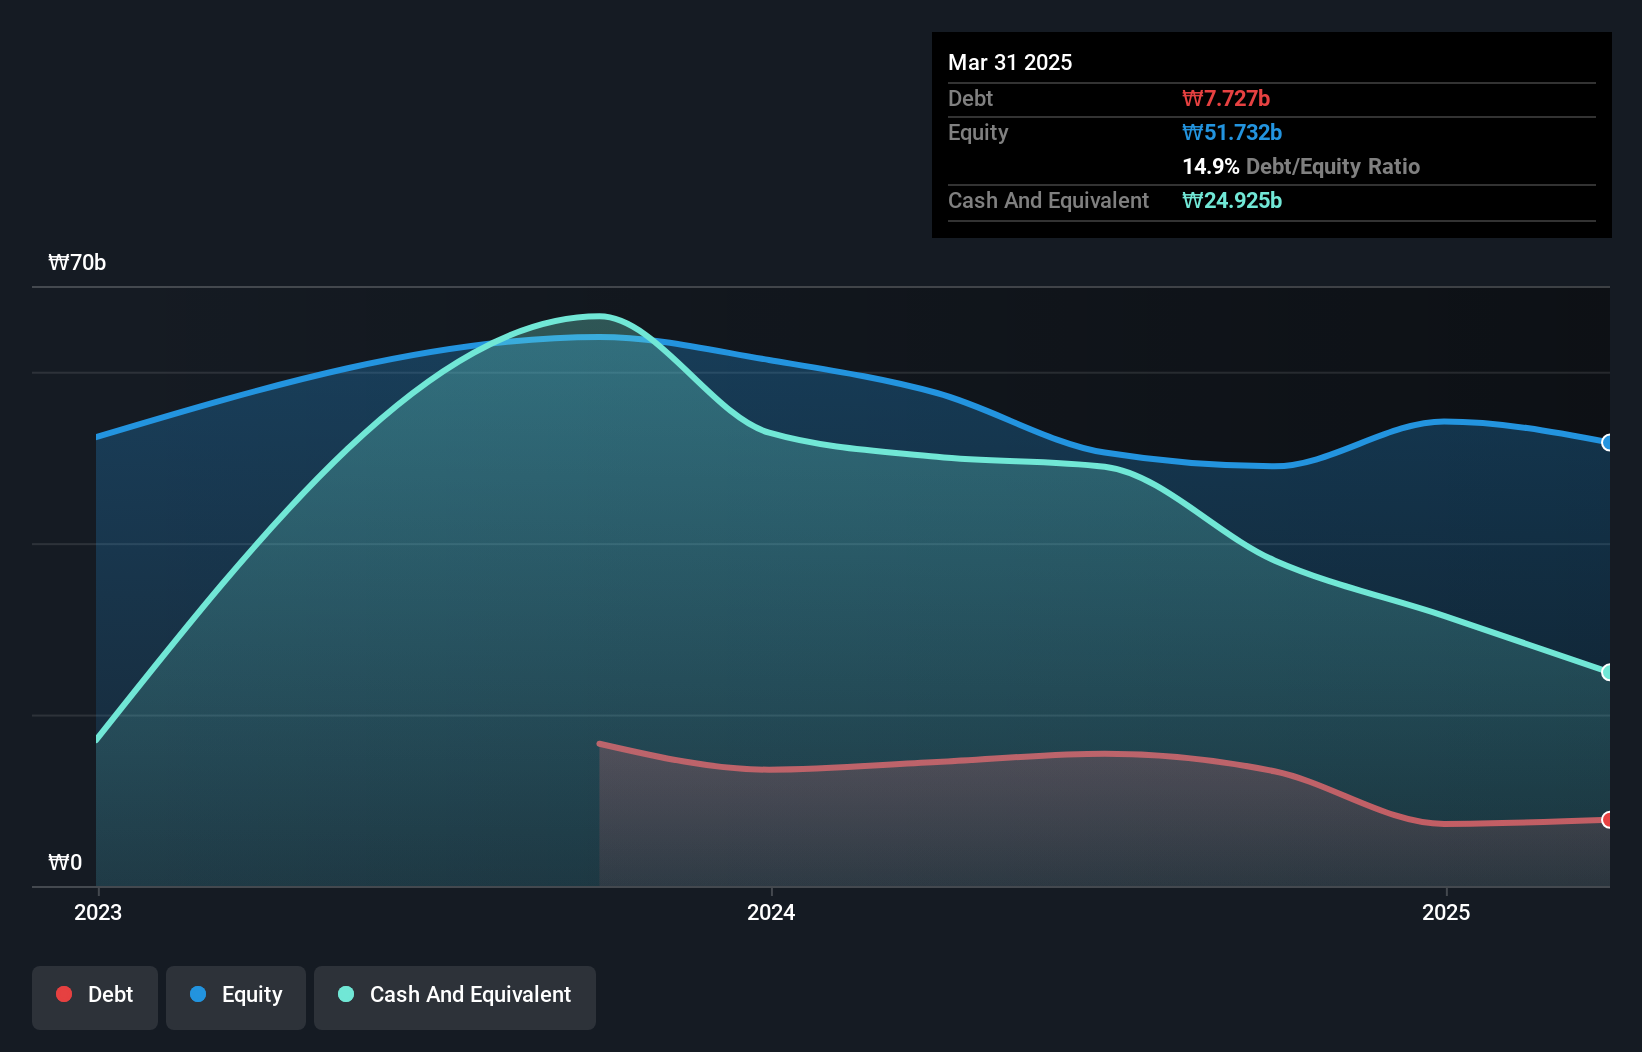Open details for Debt/Equity Ratio row
The height and width of the screenshot is (1052, 1642).
coord(1301,167)
